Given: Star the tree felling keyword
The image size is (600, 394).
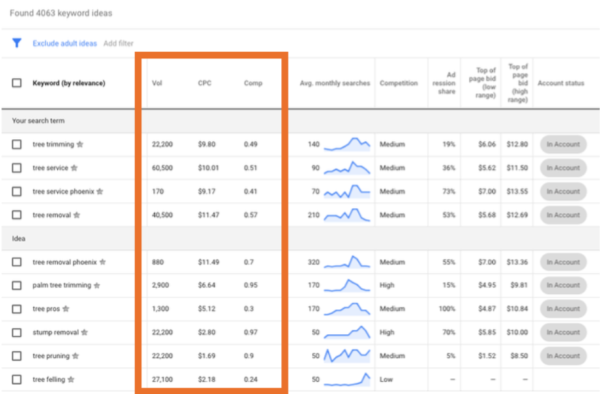Looking at the screenshot, I should pos(71,379).
